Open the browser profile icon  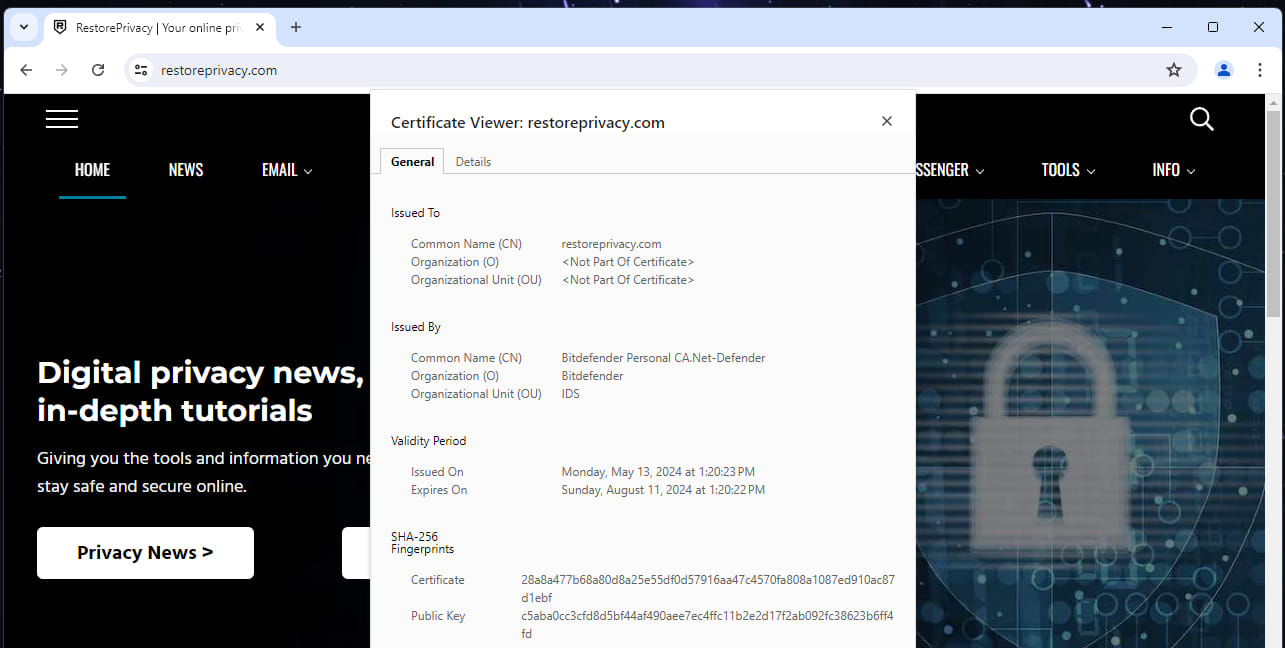(1223, 70)
